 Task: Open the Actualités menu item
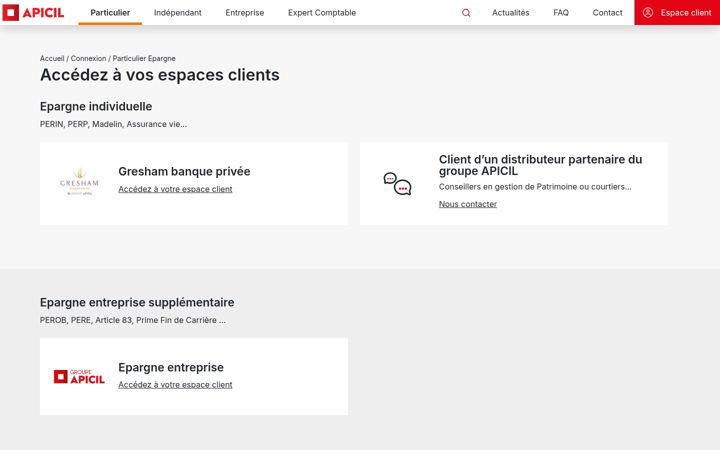511,13
